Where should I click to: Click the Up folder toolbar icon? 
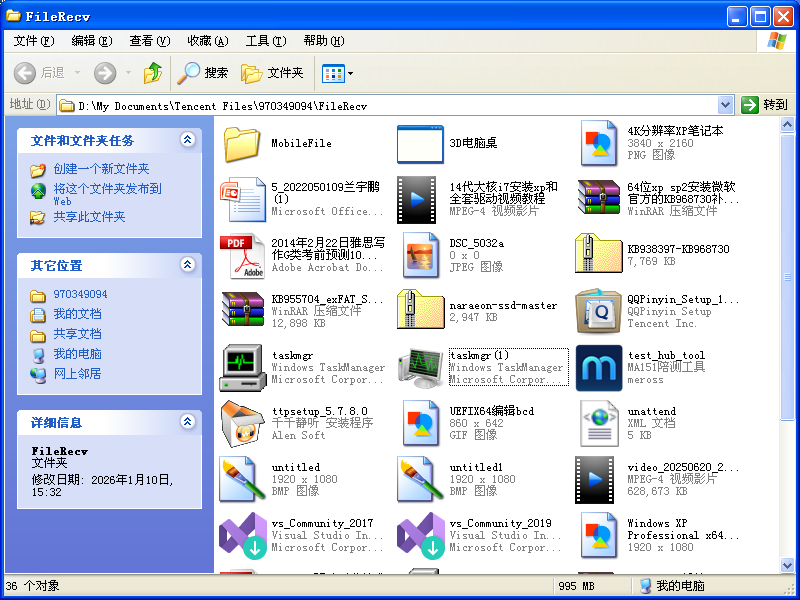[x=153, y=73]
